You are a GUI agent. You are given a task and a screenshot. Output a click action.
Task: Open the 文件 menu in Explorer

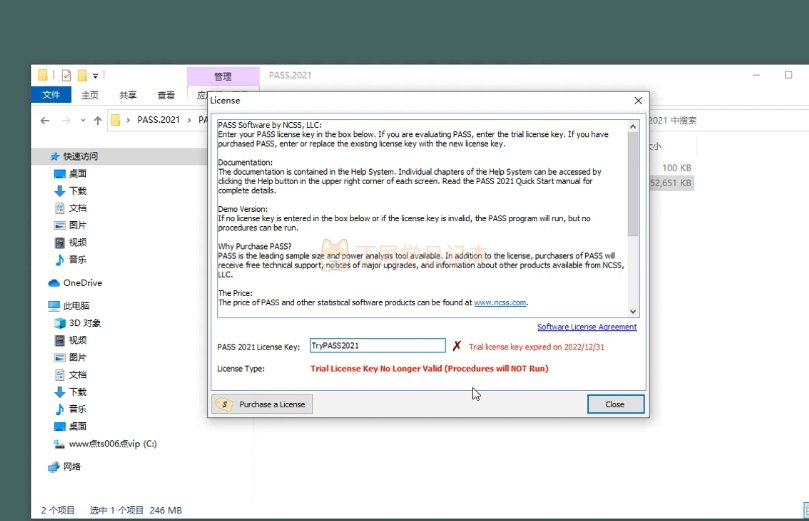pyautogui.click(x=51, y=95)
